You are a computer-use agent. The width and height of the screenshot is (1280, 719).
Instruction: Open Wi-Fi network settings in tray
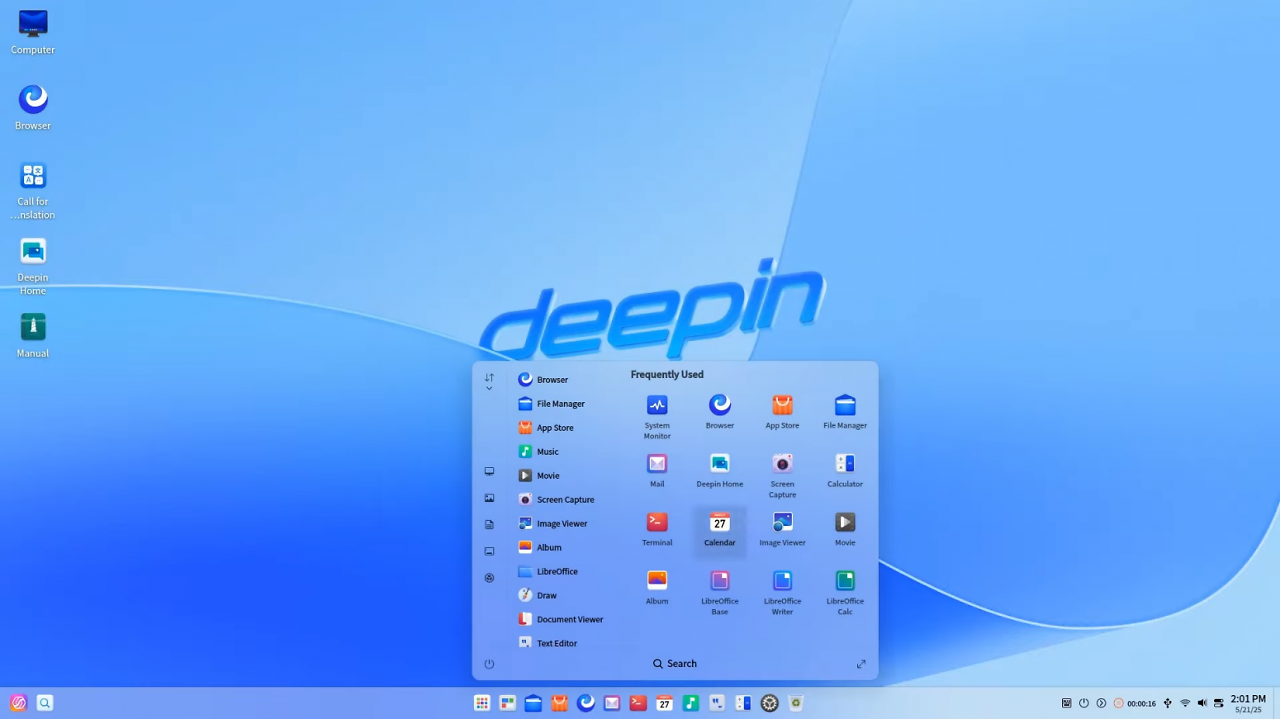[x=1185, y=703]
